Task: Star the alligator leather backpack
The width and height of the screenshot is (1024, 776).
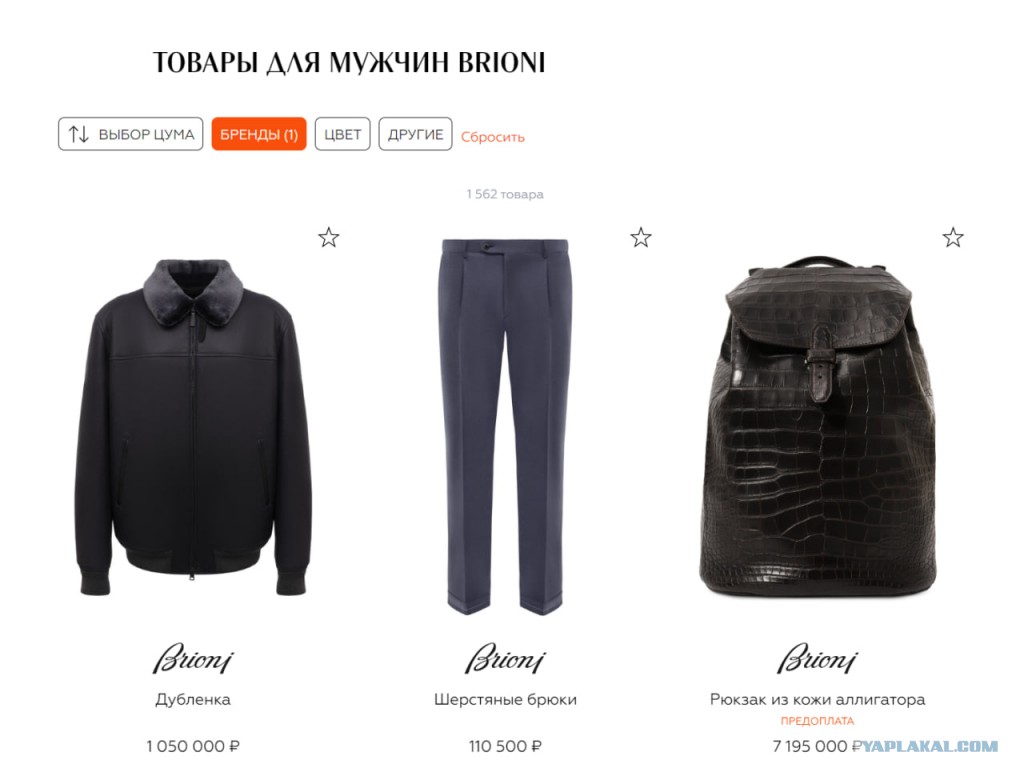Action: (x=953, y=237)
